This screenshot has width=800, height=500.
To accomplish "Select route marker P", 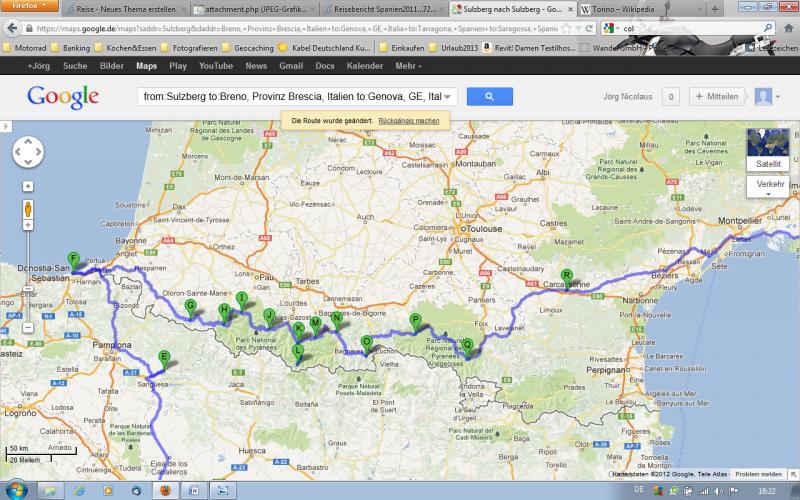I will [x=416, y=322].
